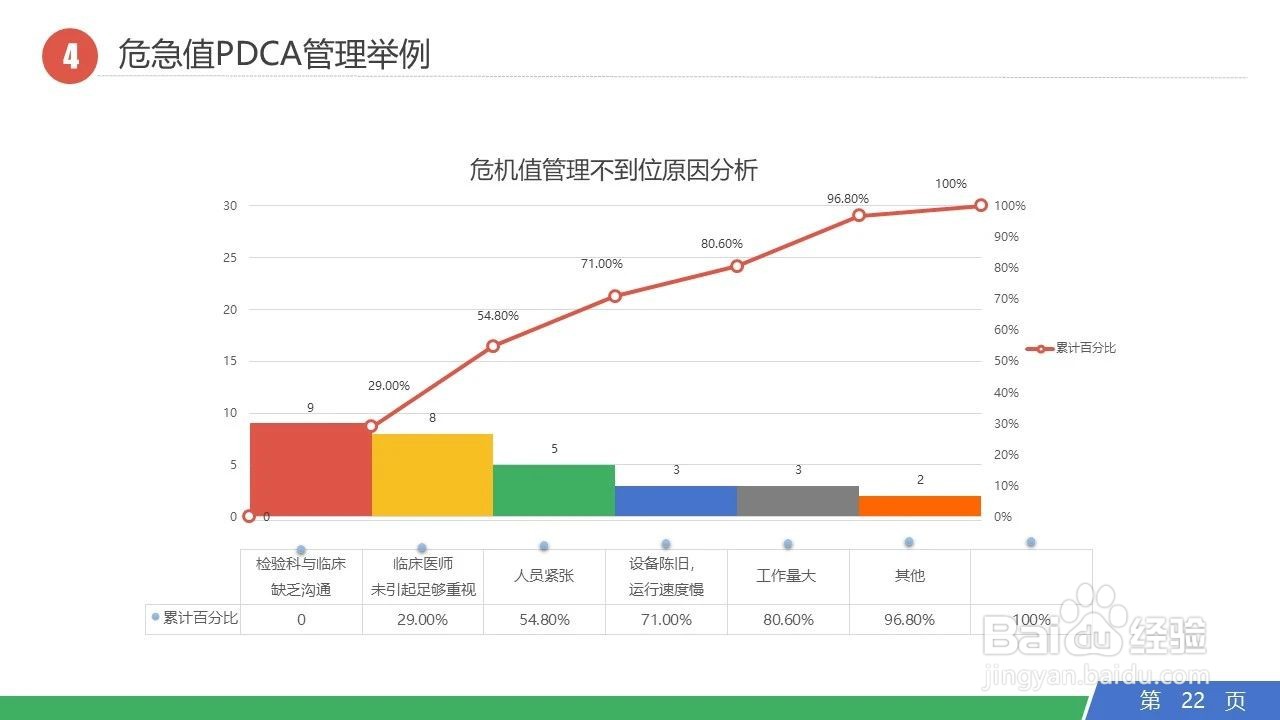Select the 29.00% cell in the data table
The image size is (1280, 720).
[x=422, y=620]
